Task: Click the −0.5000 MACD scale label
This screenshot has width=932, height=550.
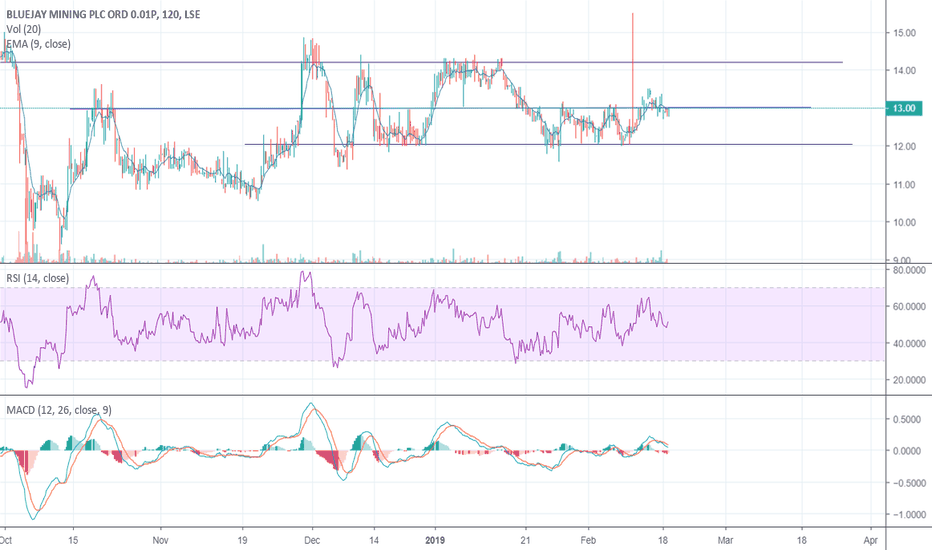Action: click(907, 483)
